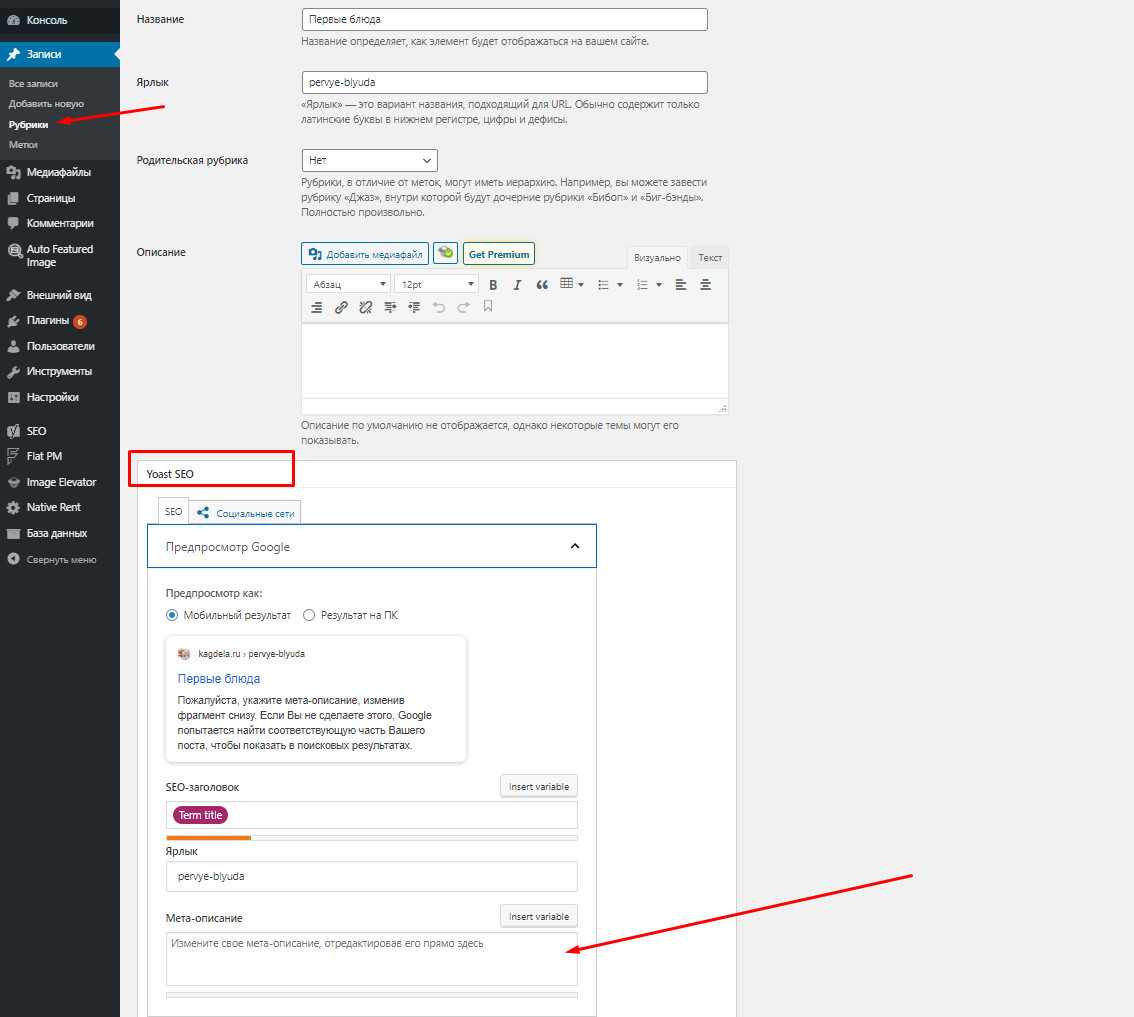Click the bookmark anchor icon
Screen dimensions: 1134x1017
click(488, 308)
